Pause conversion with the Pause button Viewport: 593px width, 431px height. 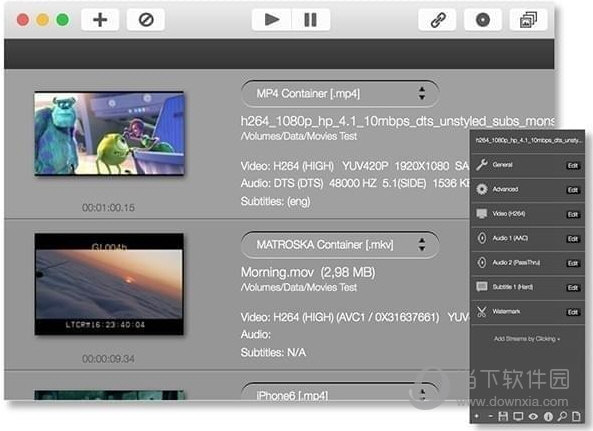(x=311, y=20)
